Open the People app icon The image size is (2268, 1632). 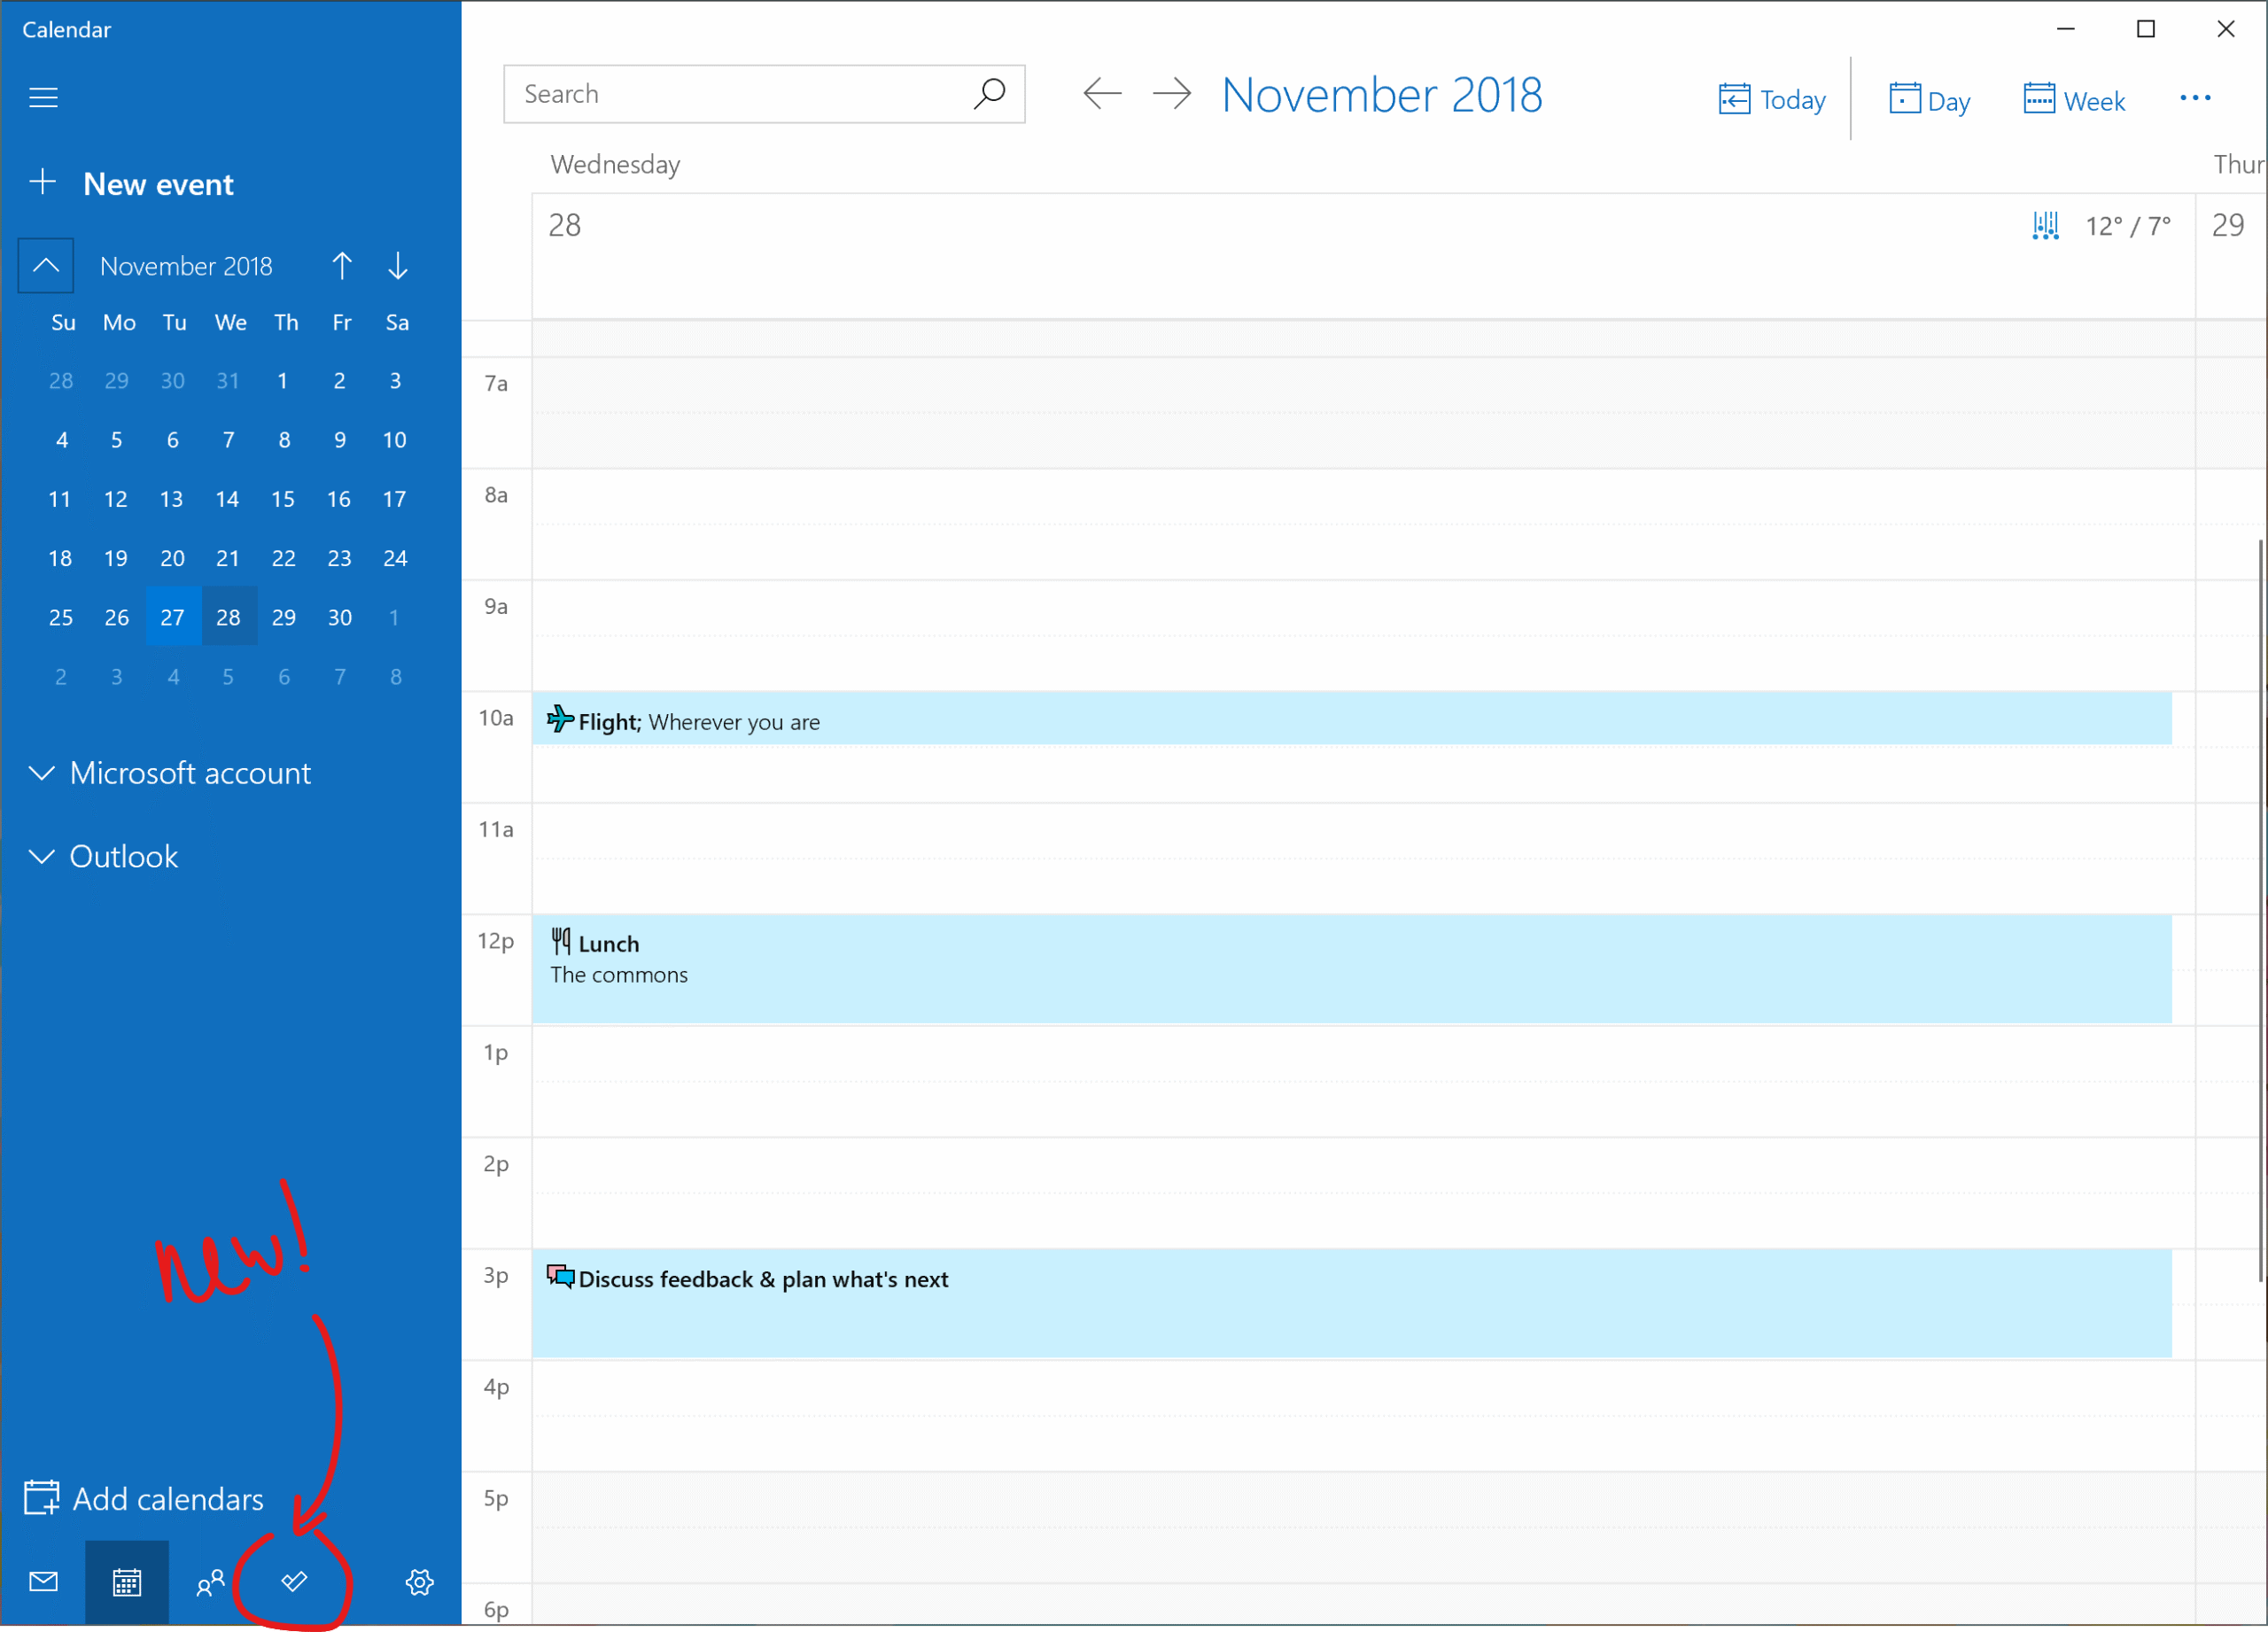coord(210,1582)
